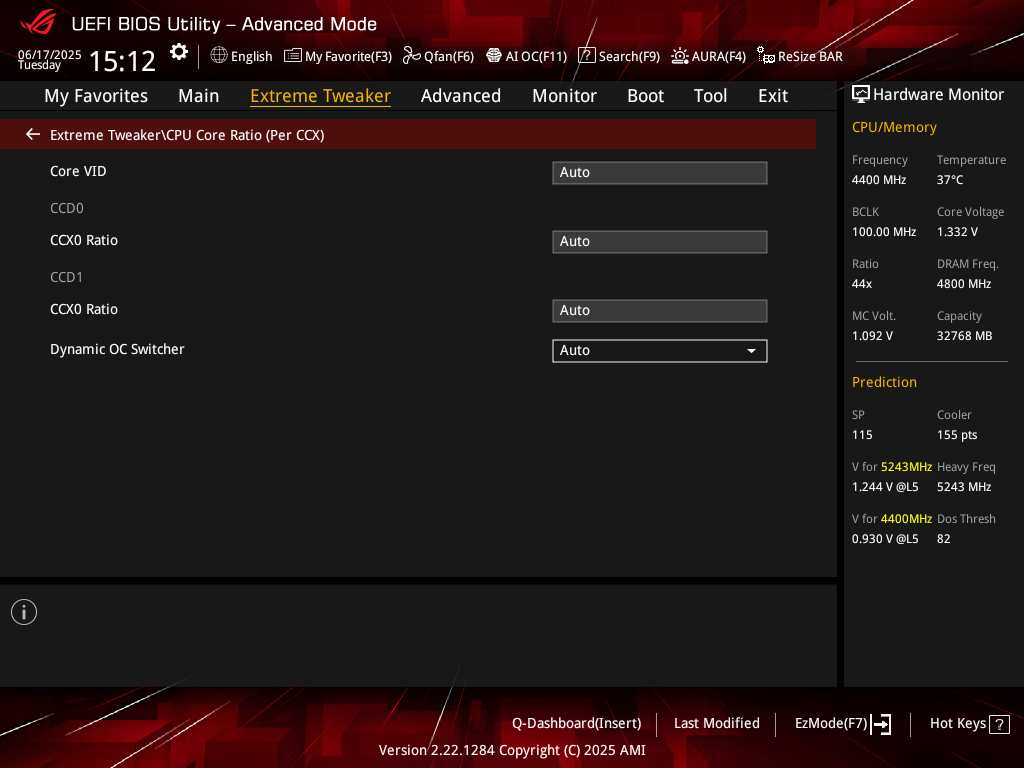Switch to the Monitor tab
Viewport: 1024px width, 768px height.
tap(564, 96)
